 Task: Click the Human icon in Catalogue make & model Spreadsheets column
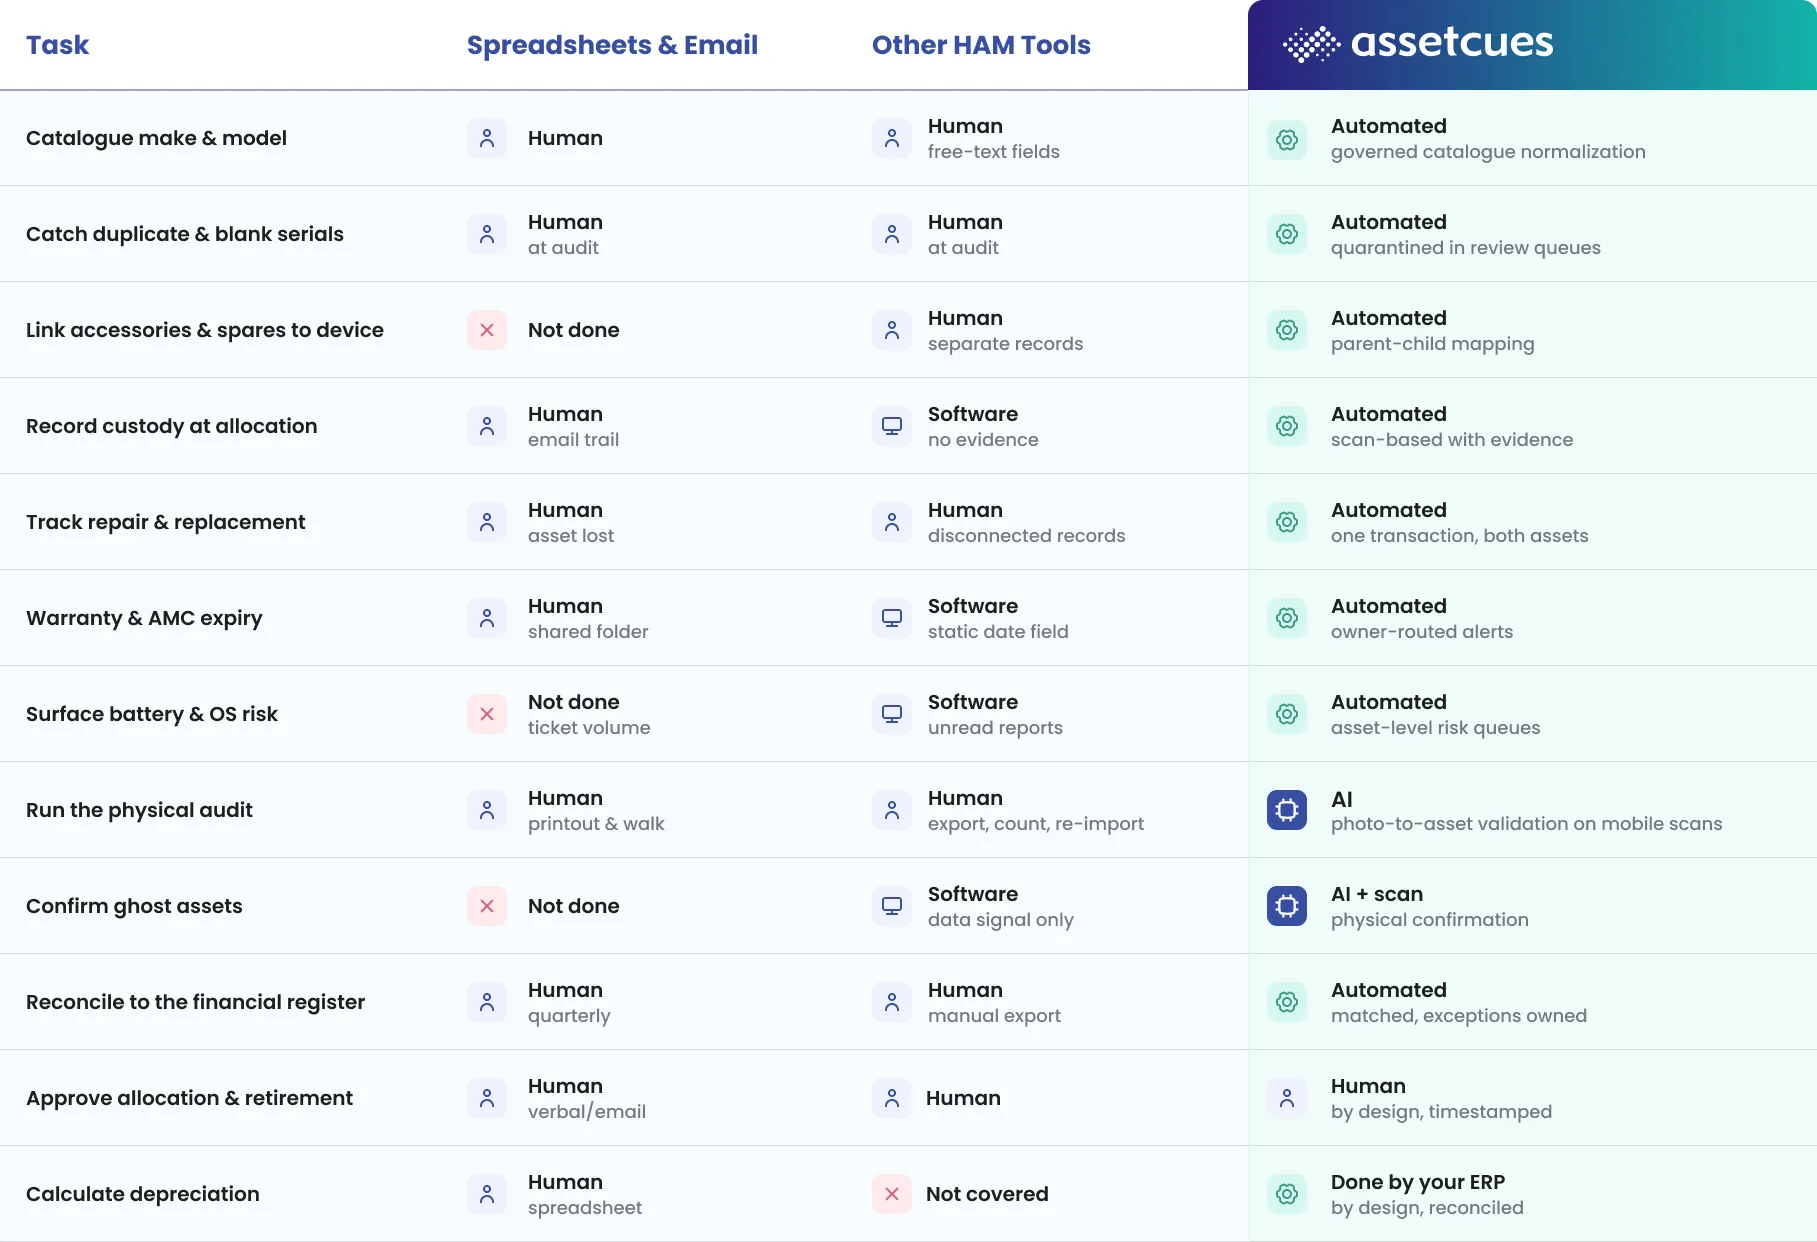[487, 138]
